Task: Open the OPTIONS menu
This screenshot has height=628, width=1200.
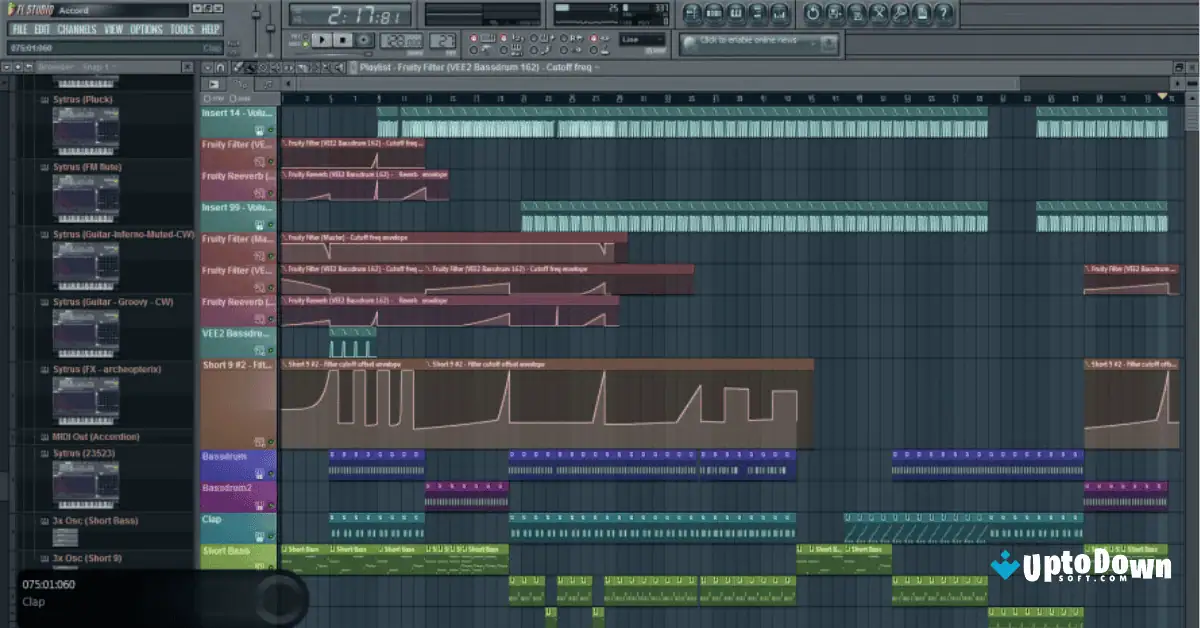Action: pos(147,29)
